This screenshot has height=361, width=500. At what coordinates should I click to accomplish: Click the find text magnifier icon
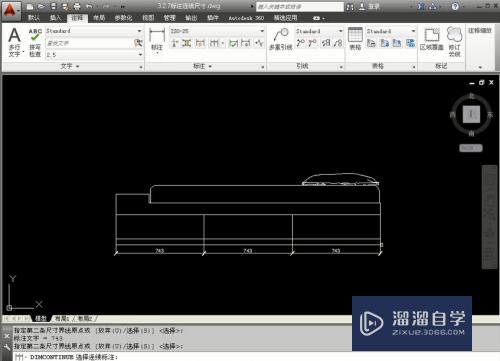(138, 43)
